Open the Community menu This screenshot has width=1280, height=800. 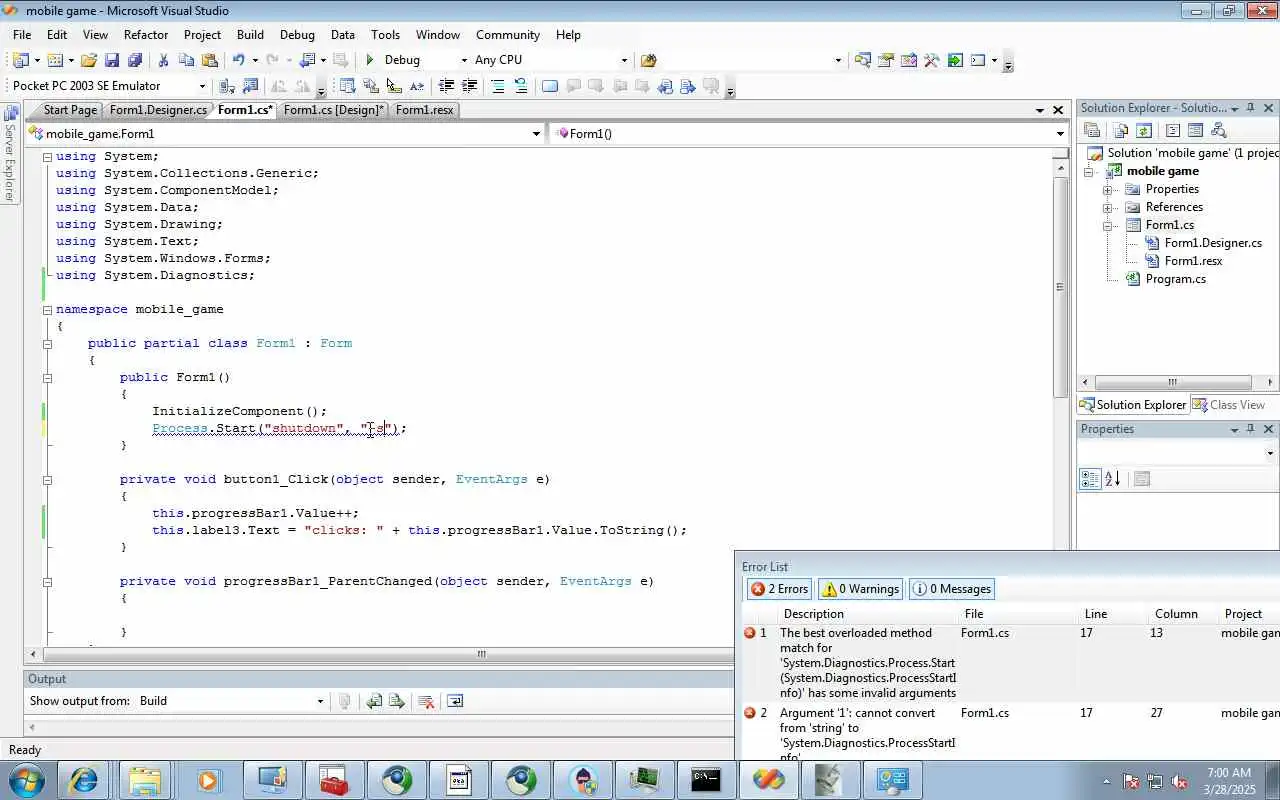pos(508,34)
